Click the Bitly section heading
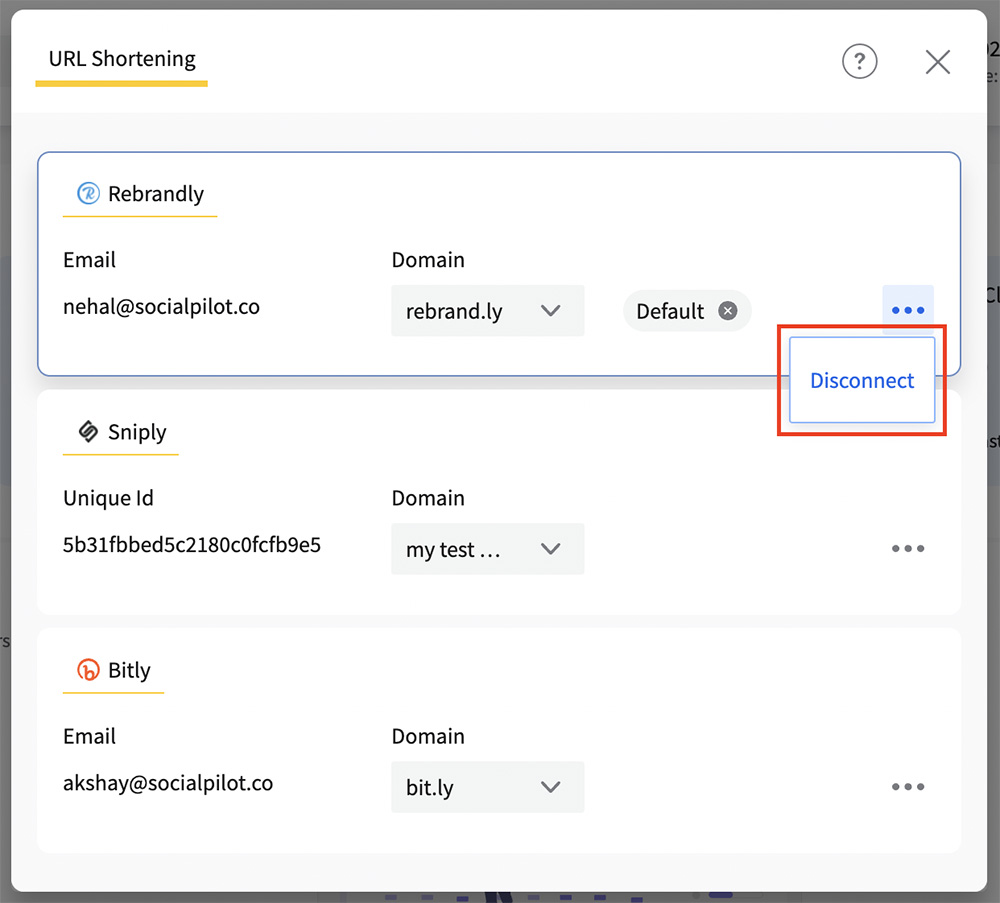Viewport: 1000px width, 903px height. pos(129,670)
